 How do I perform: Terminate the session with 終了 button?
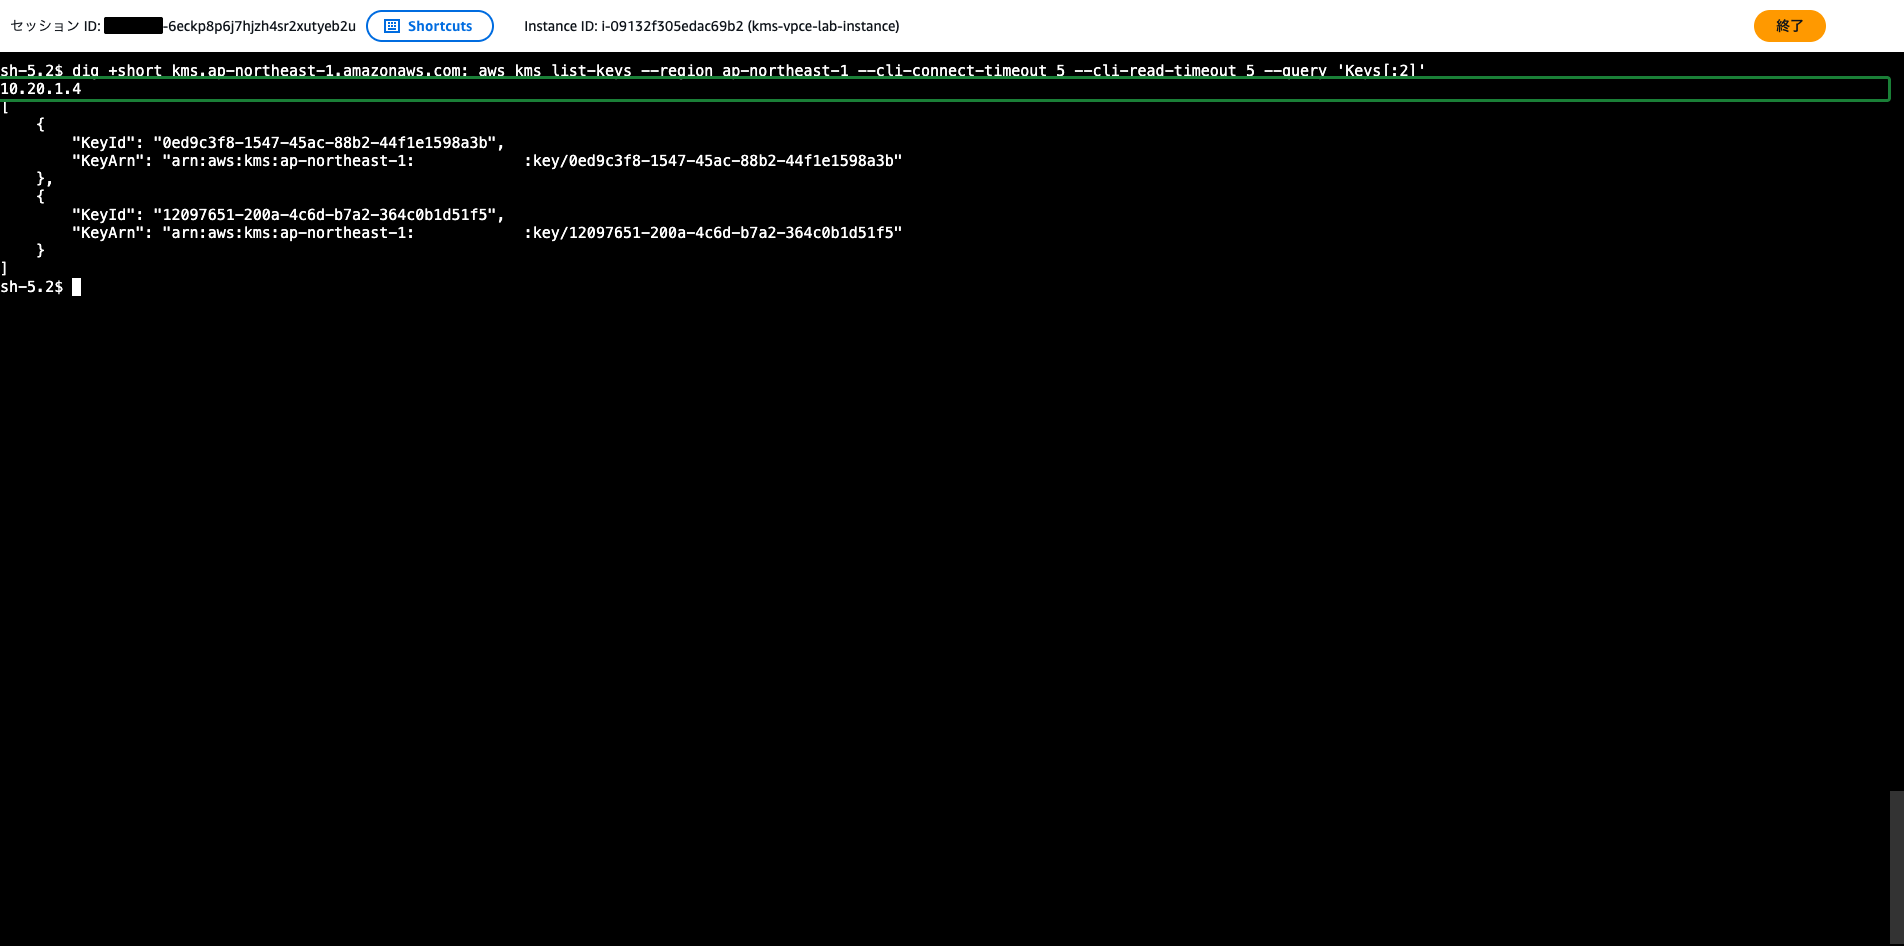pos(1789,26)
